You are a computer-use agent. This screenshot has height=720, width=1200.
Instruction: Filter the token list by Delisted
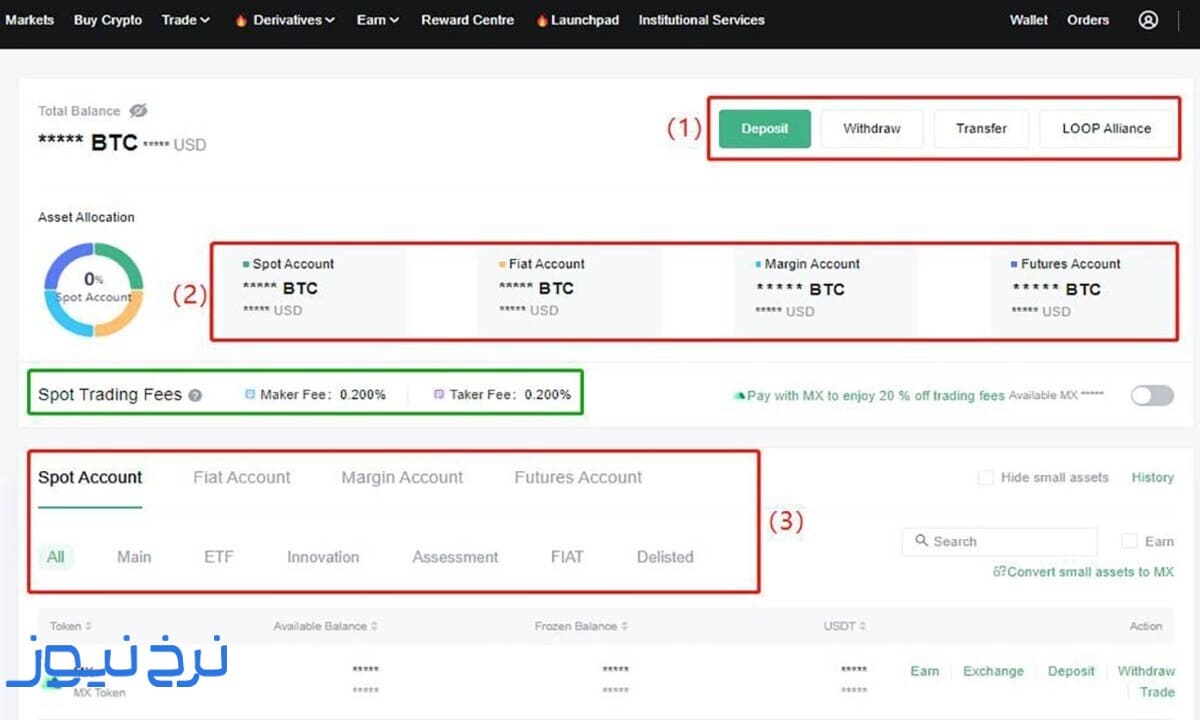(x=665, y=557)
